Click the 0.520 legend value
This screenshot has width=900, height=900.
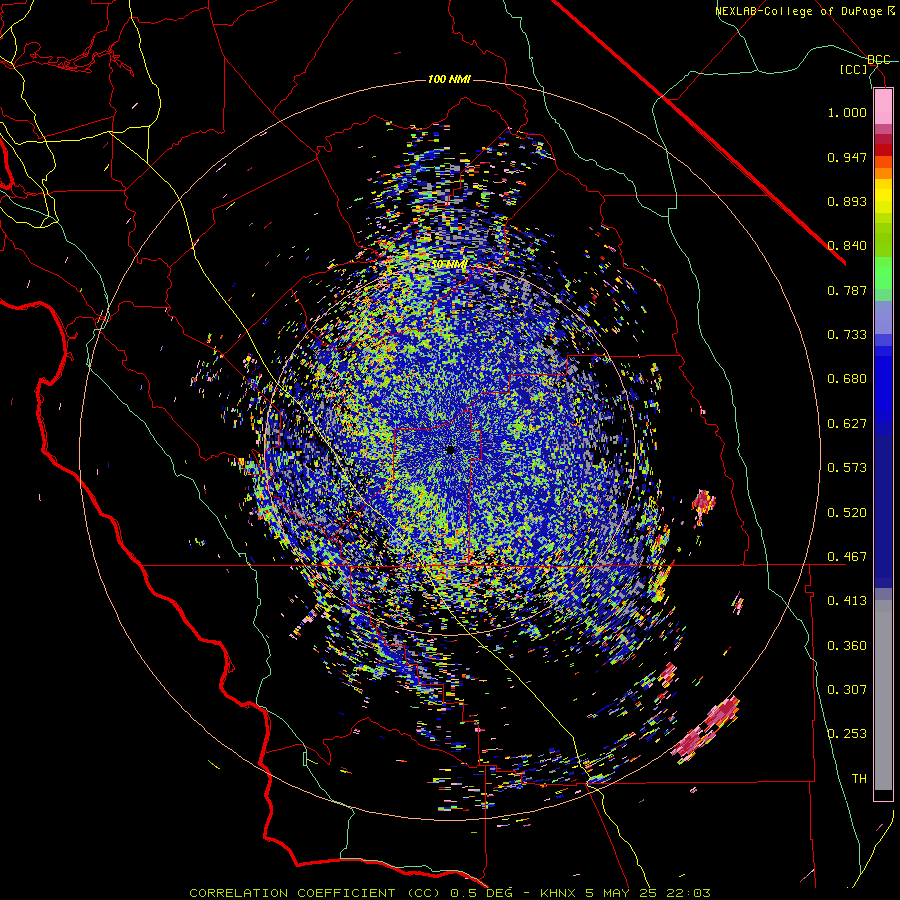pos(847,513)
